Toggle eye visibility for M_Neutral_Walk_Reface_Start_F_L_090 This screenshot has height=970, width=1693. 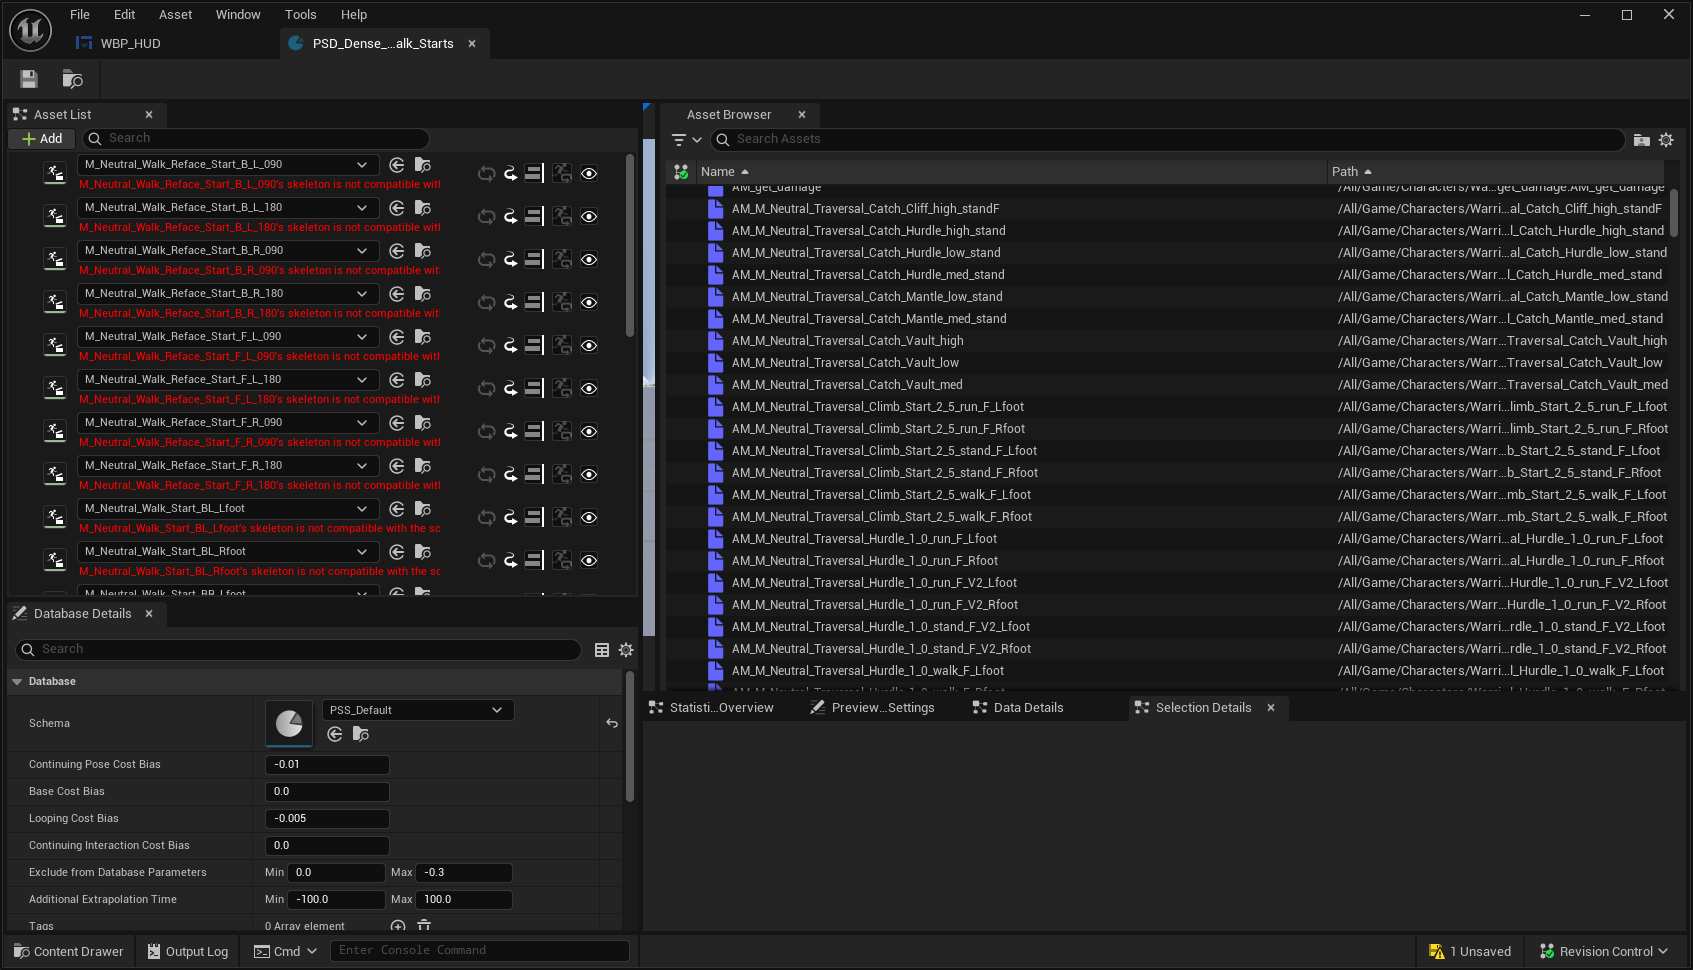[589, 345]
